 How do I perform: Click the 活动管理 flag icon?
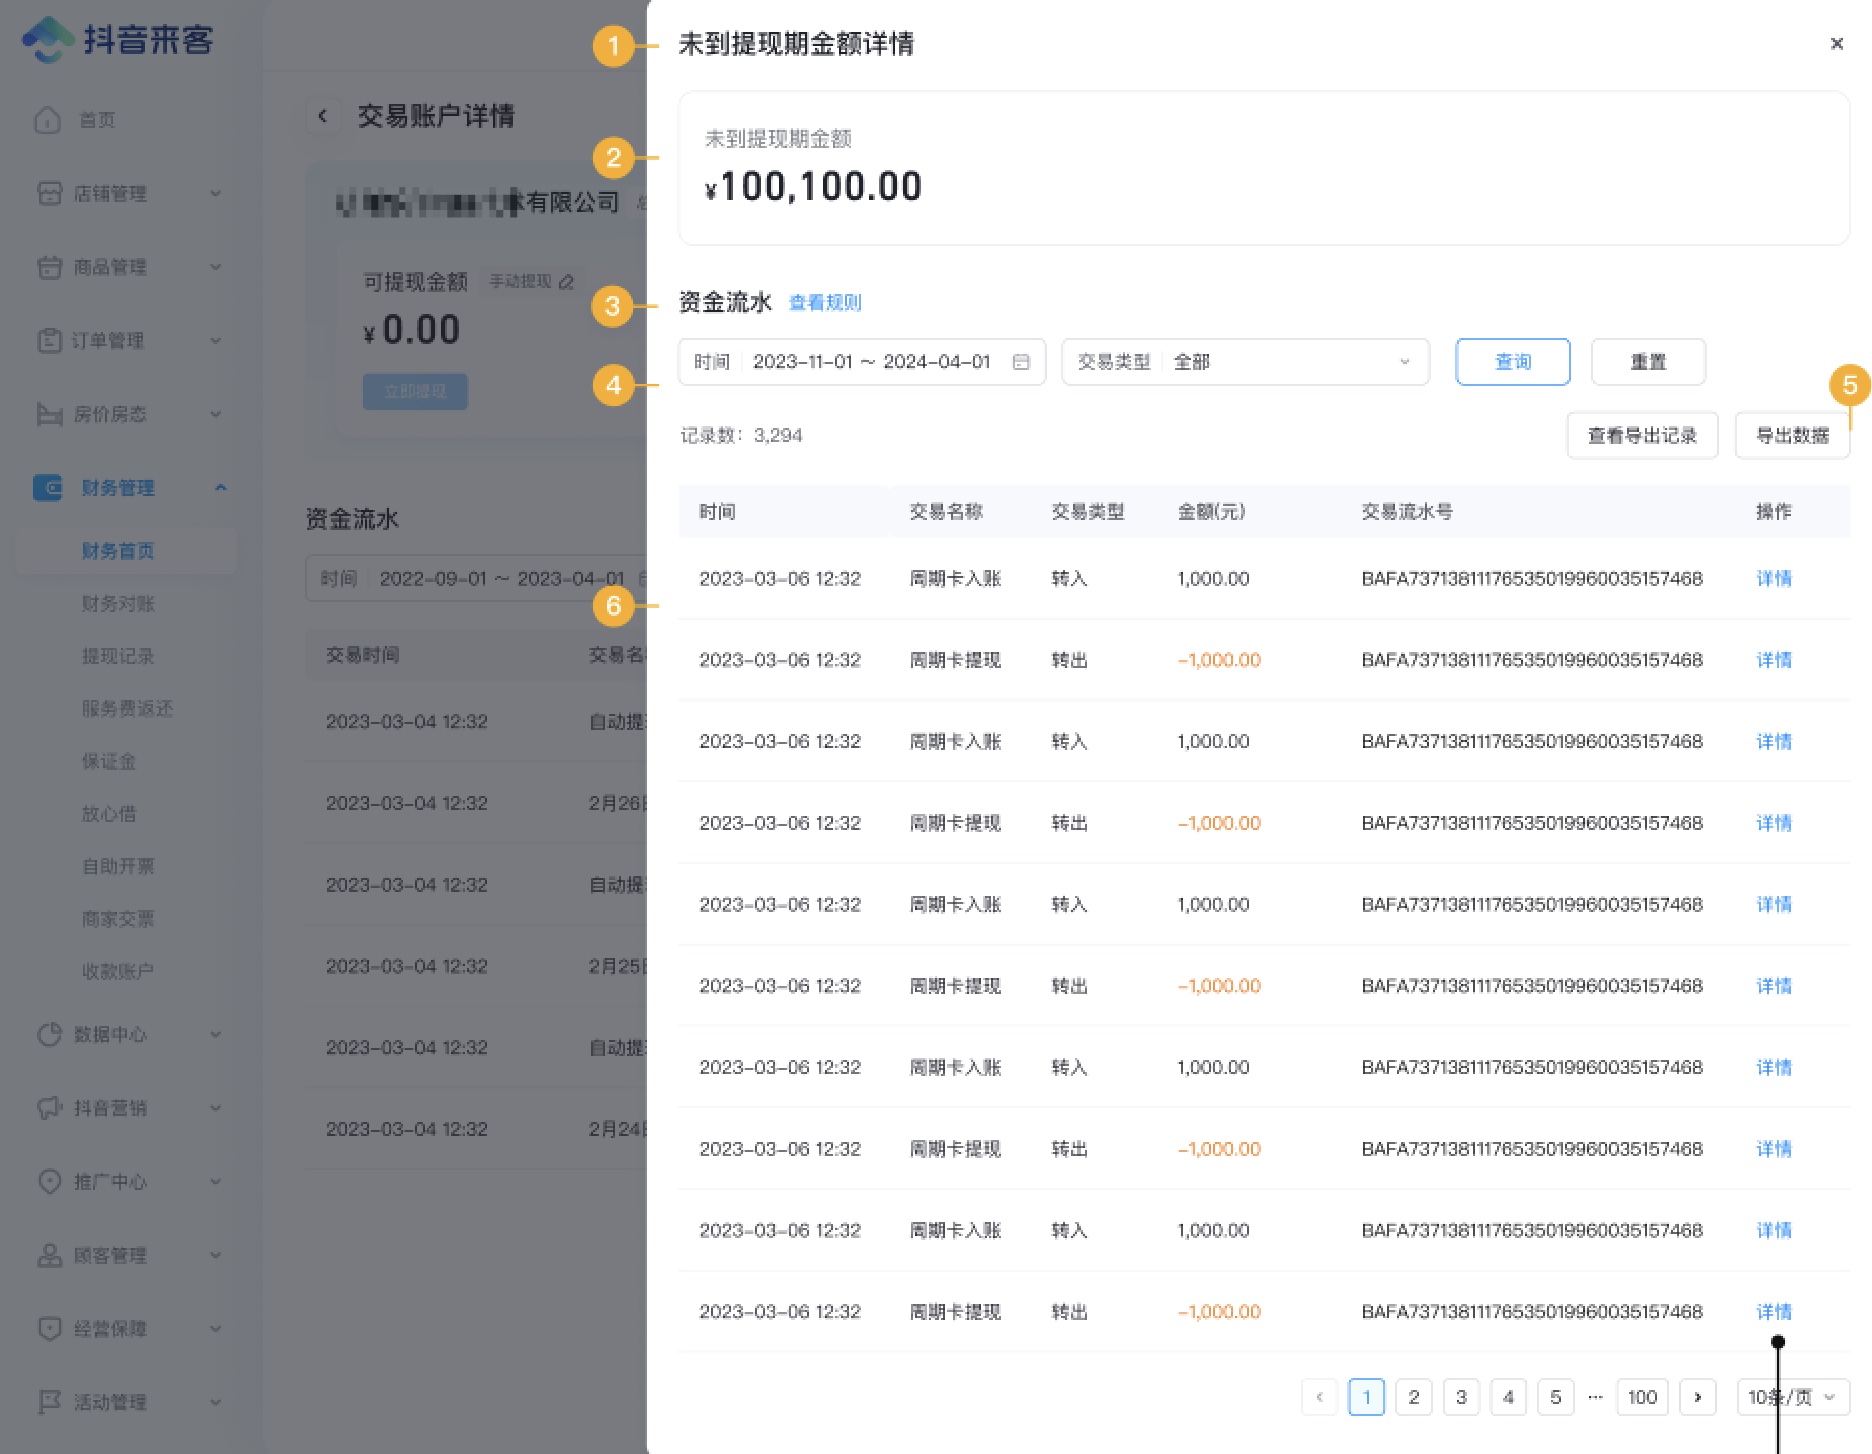tap(49, 1402)
